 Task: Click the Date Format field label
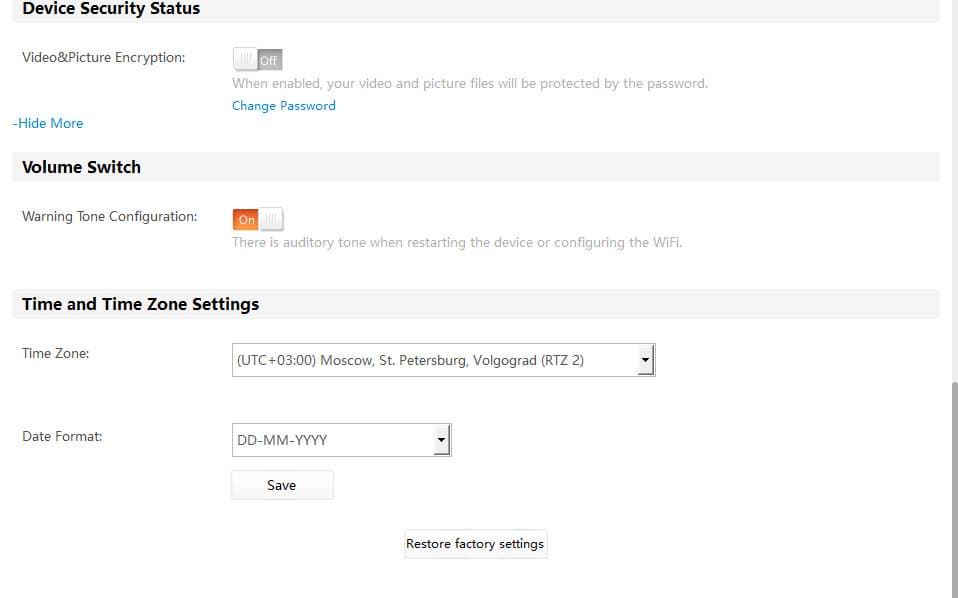(x=62, y=437)
